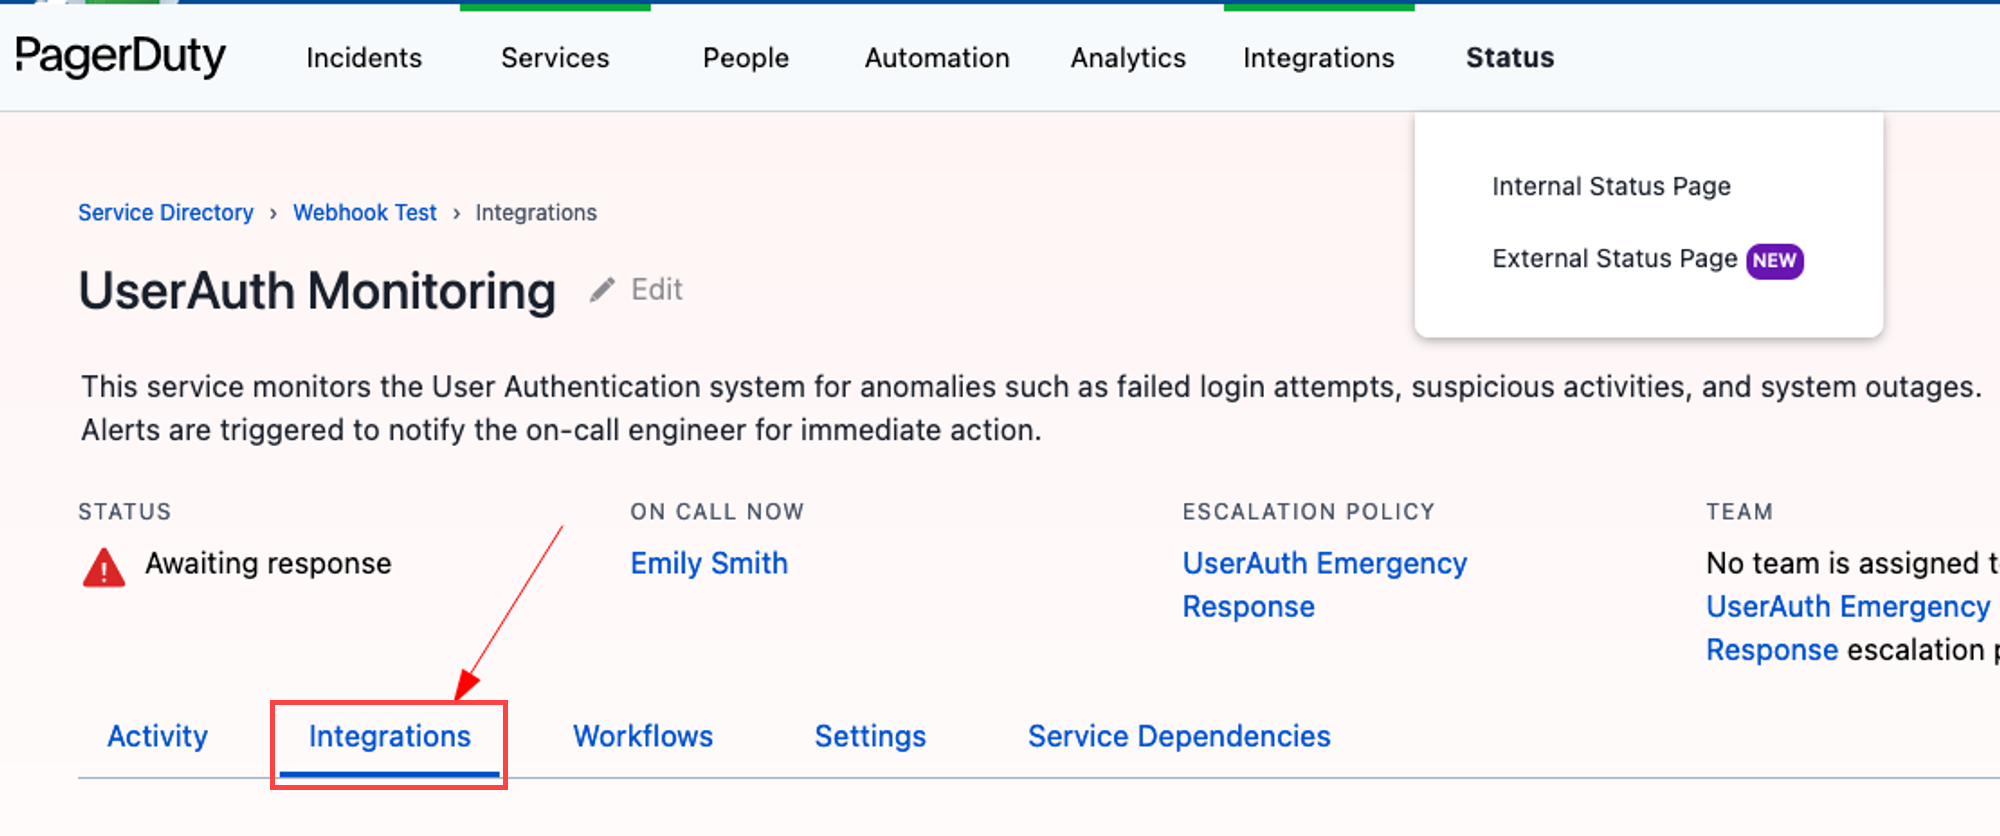Collapse the Status dropdown menu

[1510, 58]
